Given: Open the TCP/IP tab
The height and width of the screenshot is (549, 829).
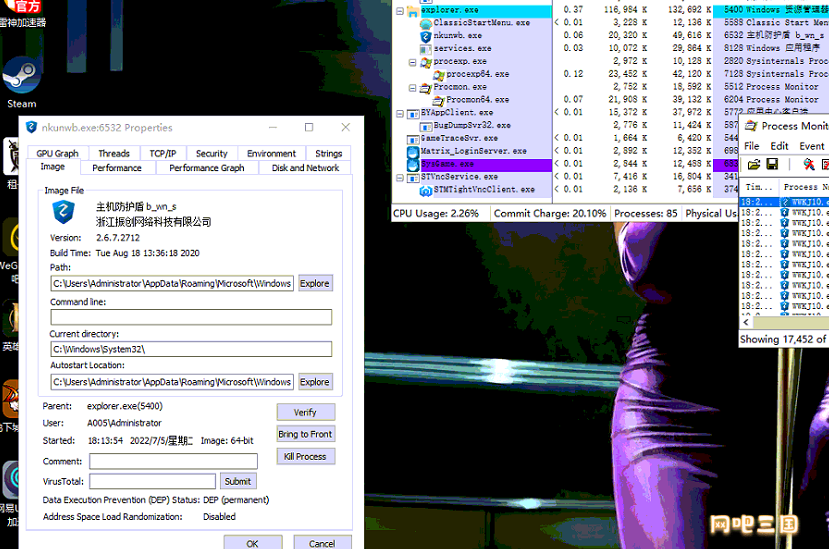Looking at the screenshot, I should click(163, 153).
